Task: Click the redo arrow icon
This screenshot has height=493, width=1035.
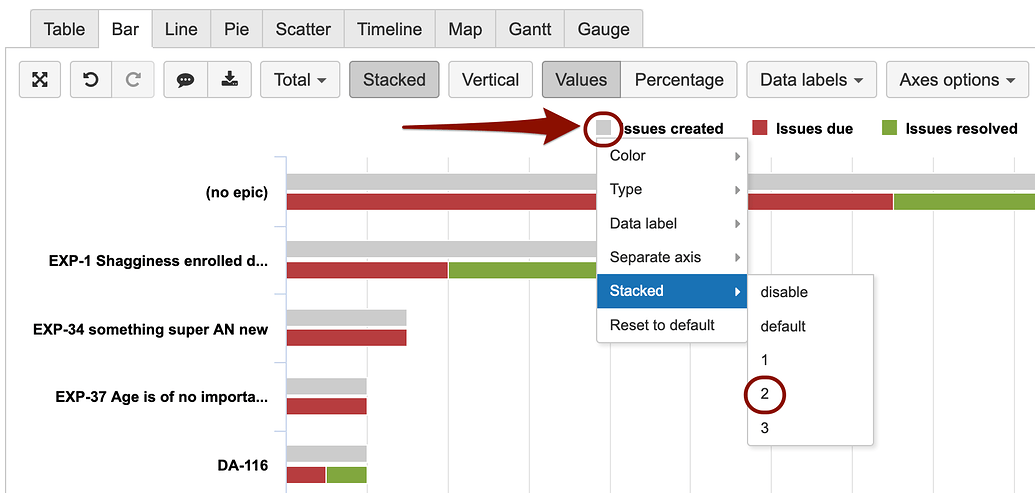Action: [133, 80]
